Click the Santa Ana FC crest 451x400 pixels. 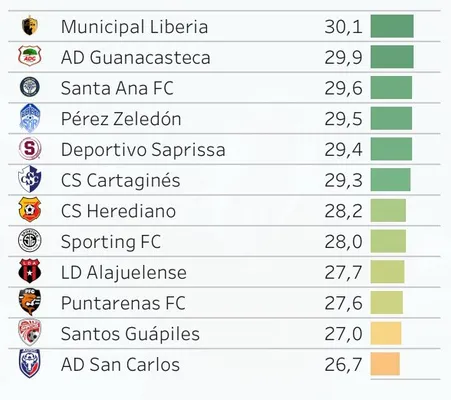point(30,87)
